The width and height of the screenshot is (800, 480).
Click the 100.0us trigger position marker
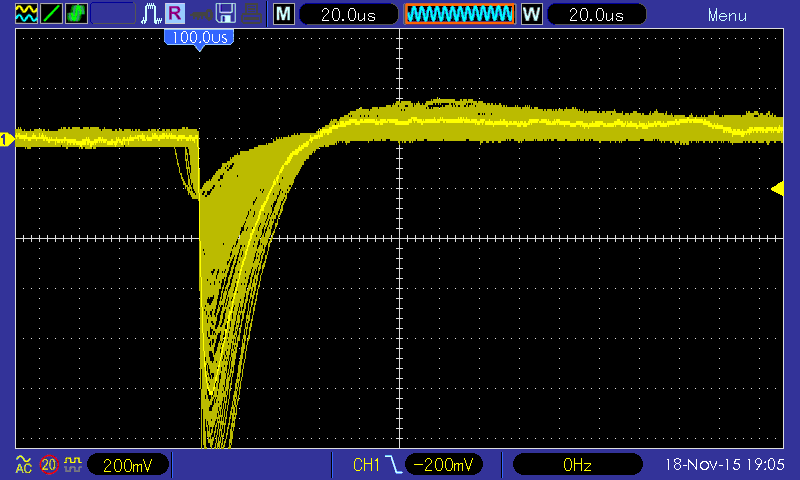(x=199, y=39)
